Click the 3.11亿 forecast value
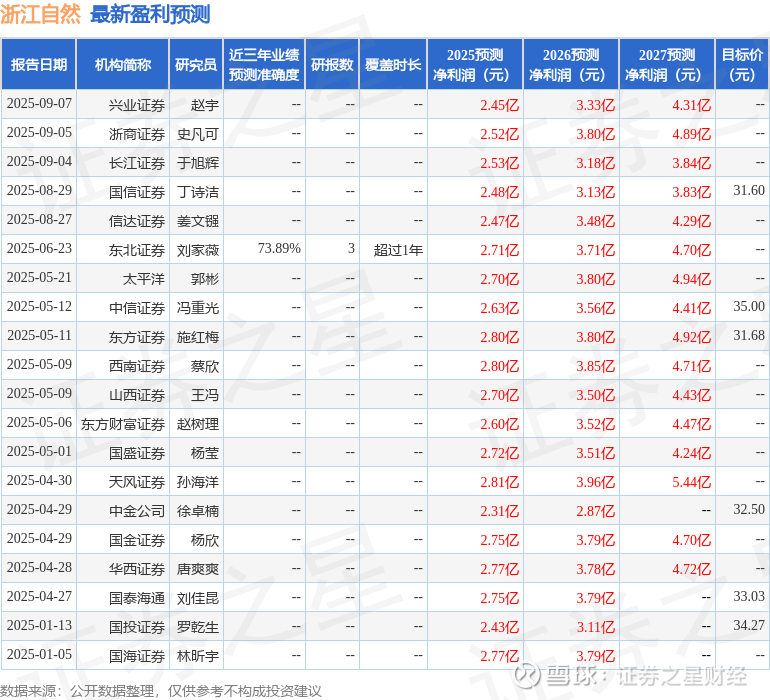770x700 pixels. (x=596, y=627)
